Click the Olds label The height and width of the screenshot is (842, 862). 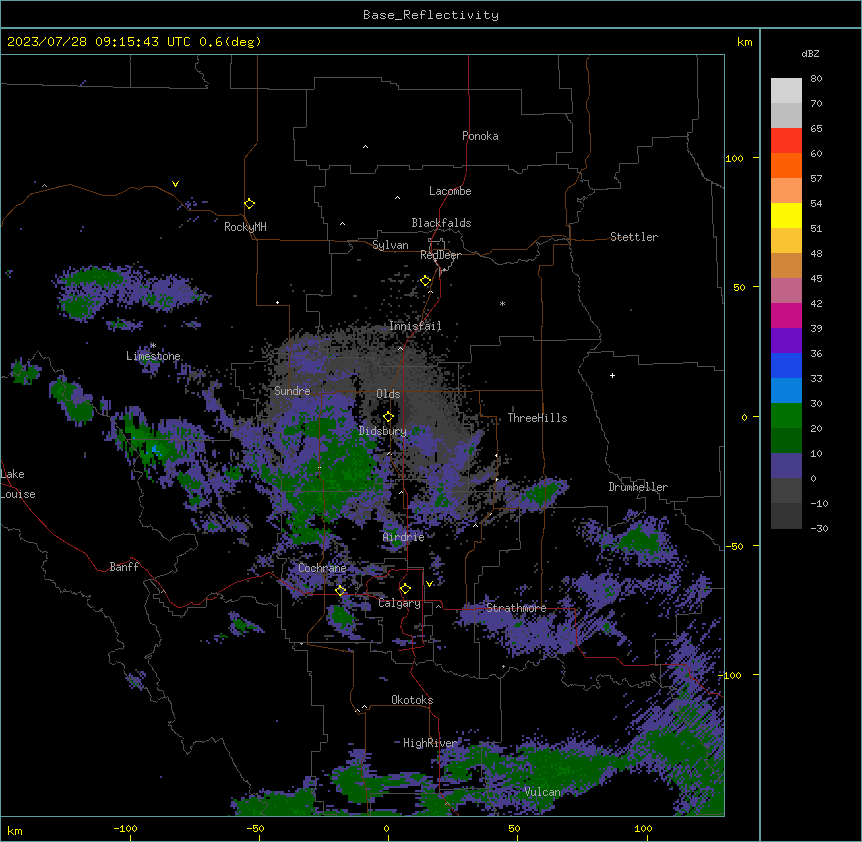(388, 394)
